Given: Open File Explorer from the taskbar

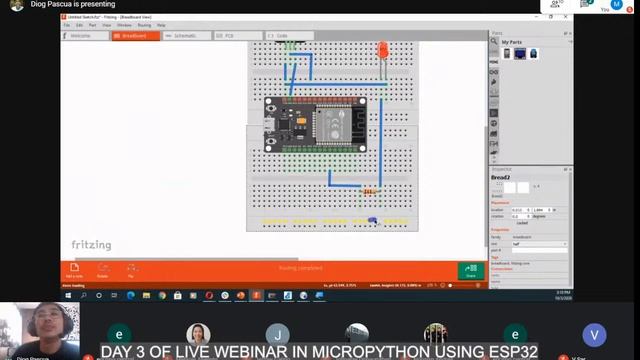Looking at the screenshot, I should click(146, 295).
